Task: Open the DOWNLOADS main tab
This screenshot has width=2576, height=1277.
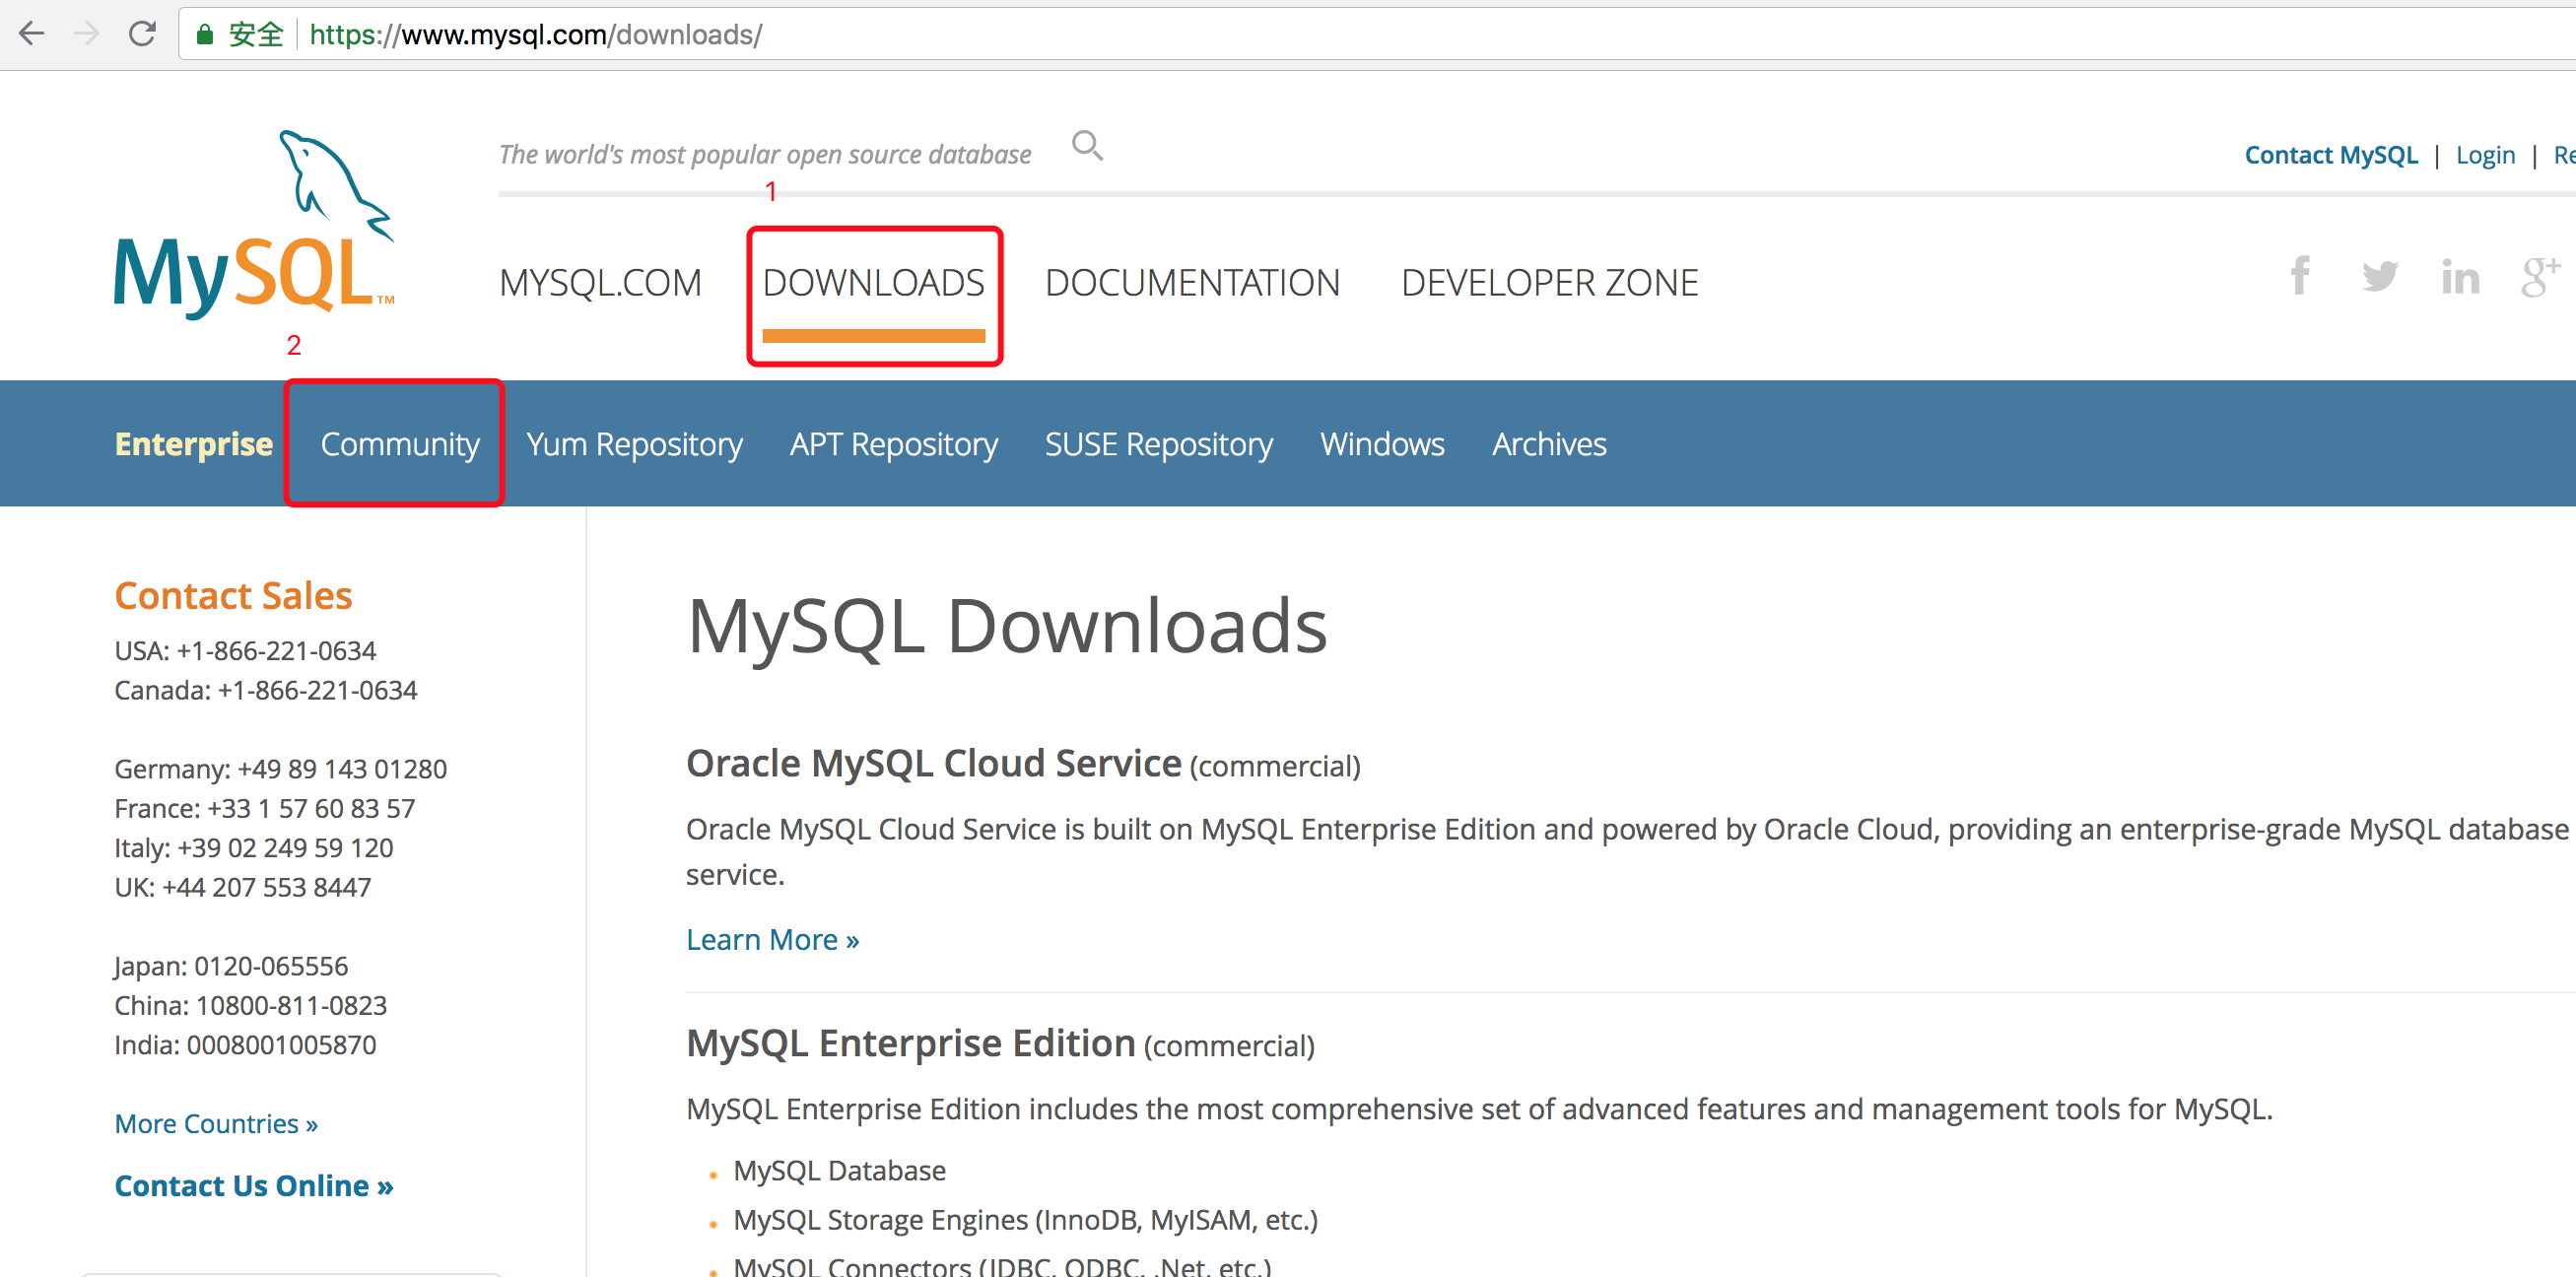Action: tap(873, 283)
